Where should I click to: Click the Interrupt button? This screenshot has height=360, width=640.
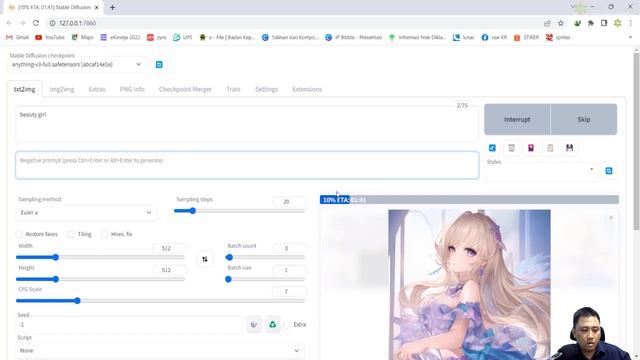517,119
